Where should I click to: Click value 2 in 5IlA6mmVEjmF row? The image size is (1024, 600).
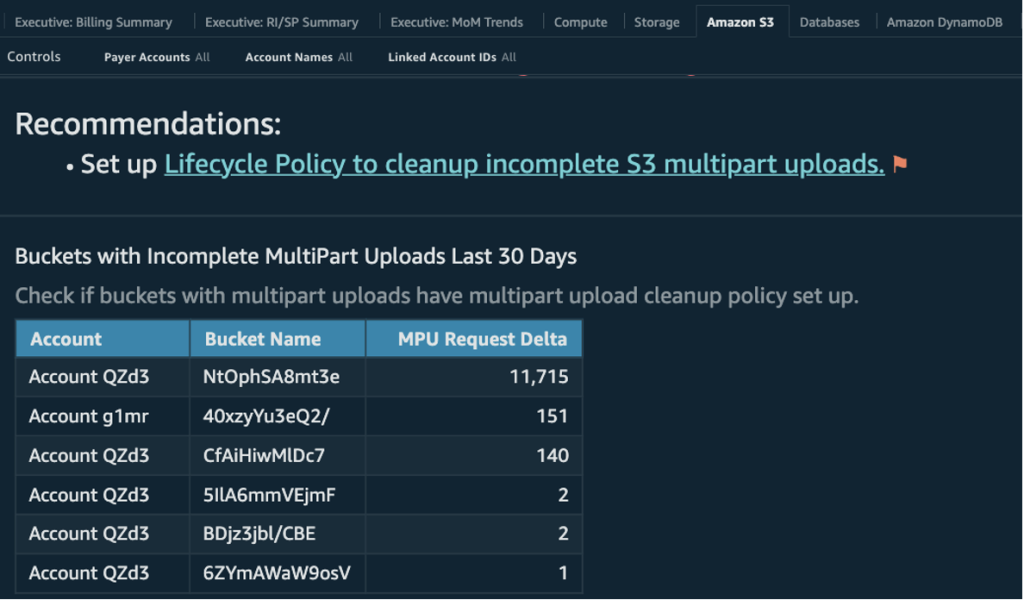click(x=474, y=495)
